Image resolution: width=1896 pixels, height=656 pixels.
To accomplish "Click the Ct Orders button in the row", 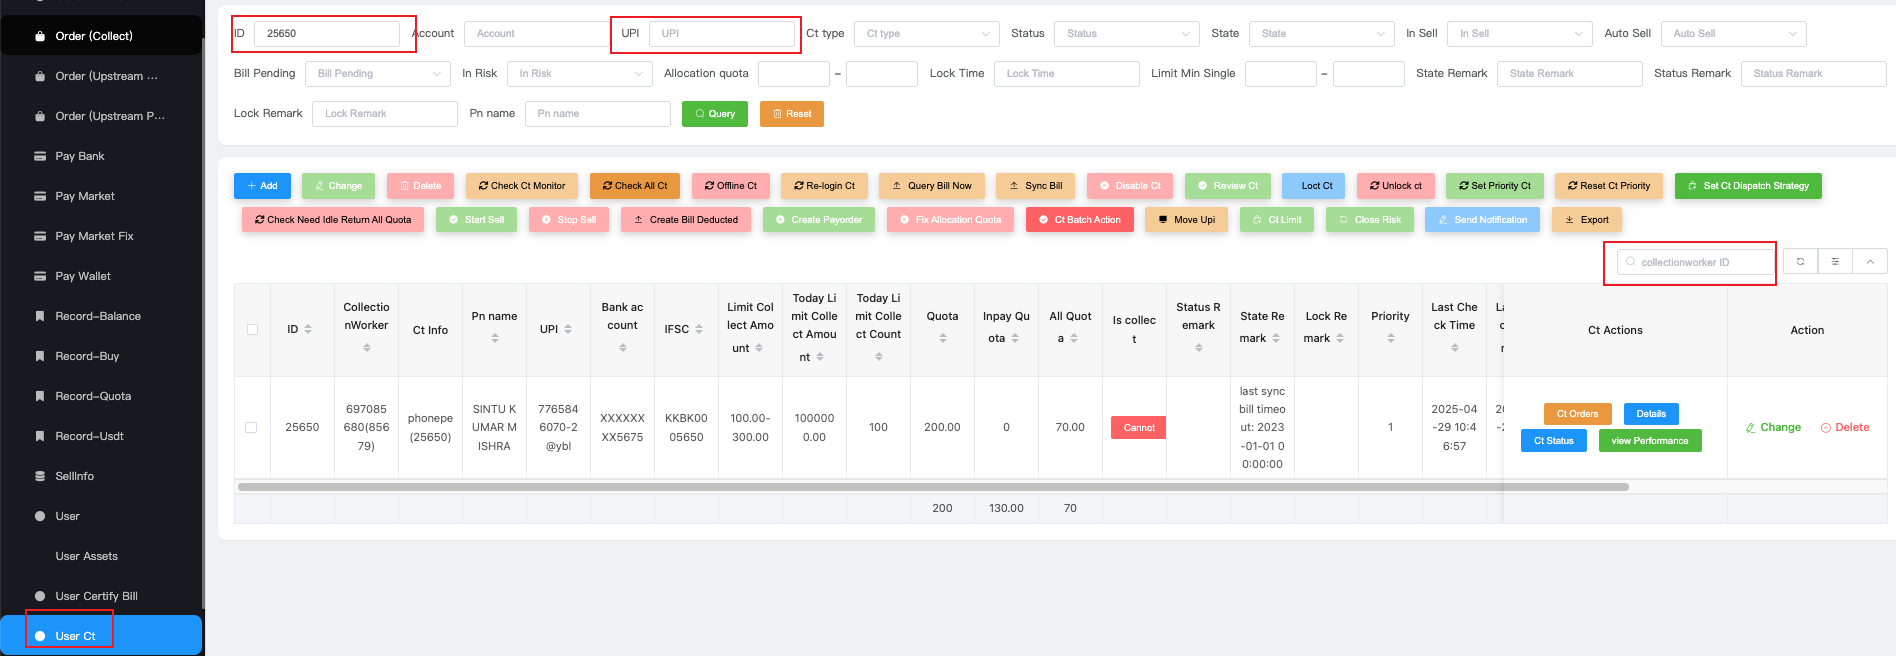I will tap(1577, 414).
